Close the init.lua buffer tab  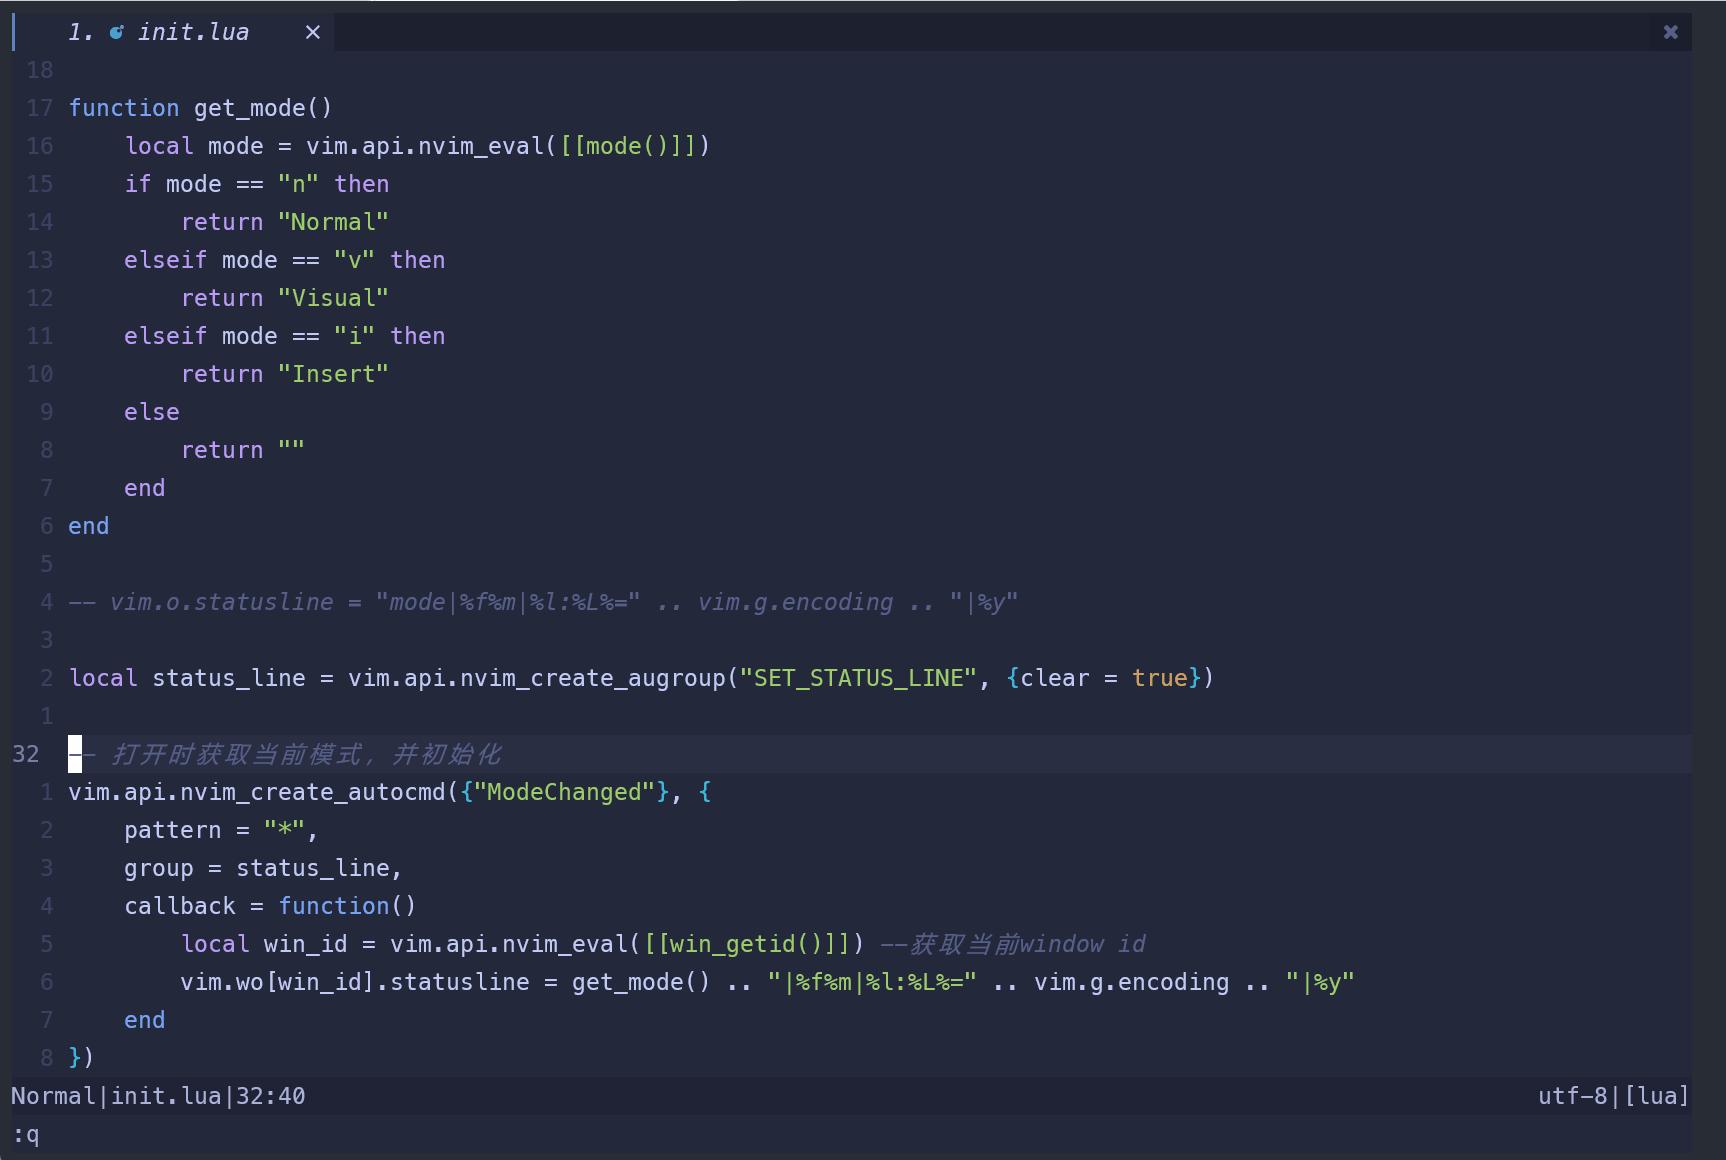pyautogui.click(x=313, y=32)
